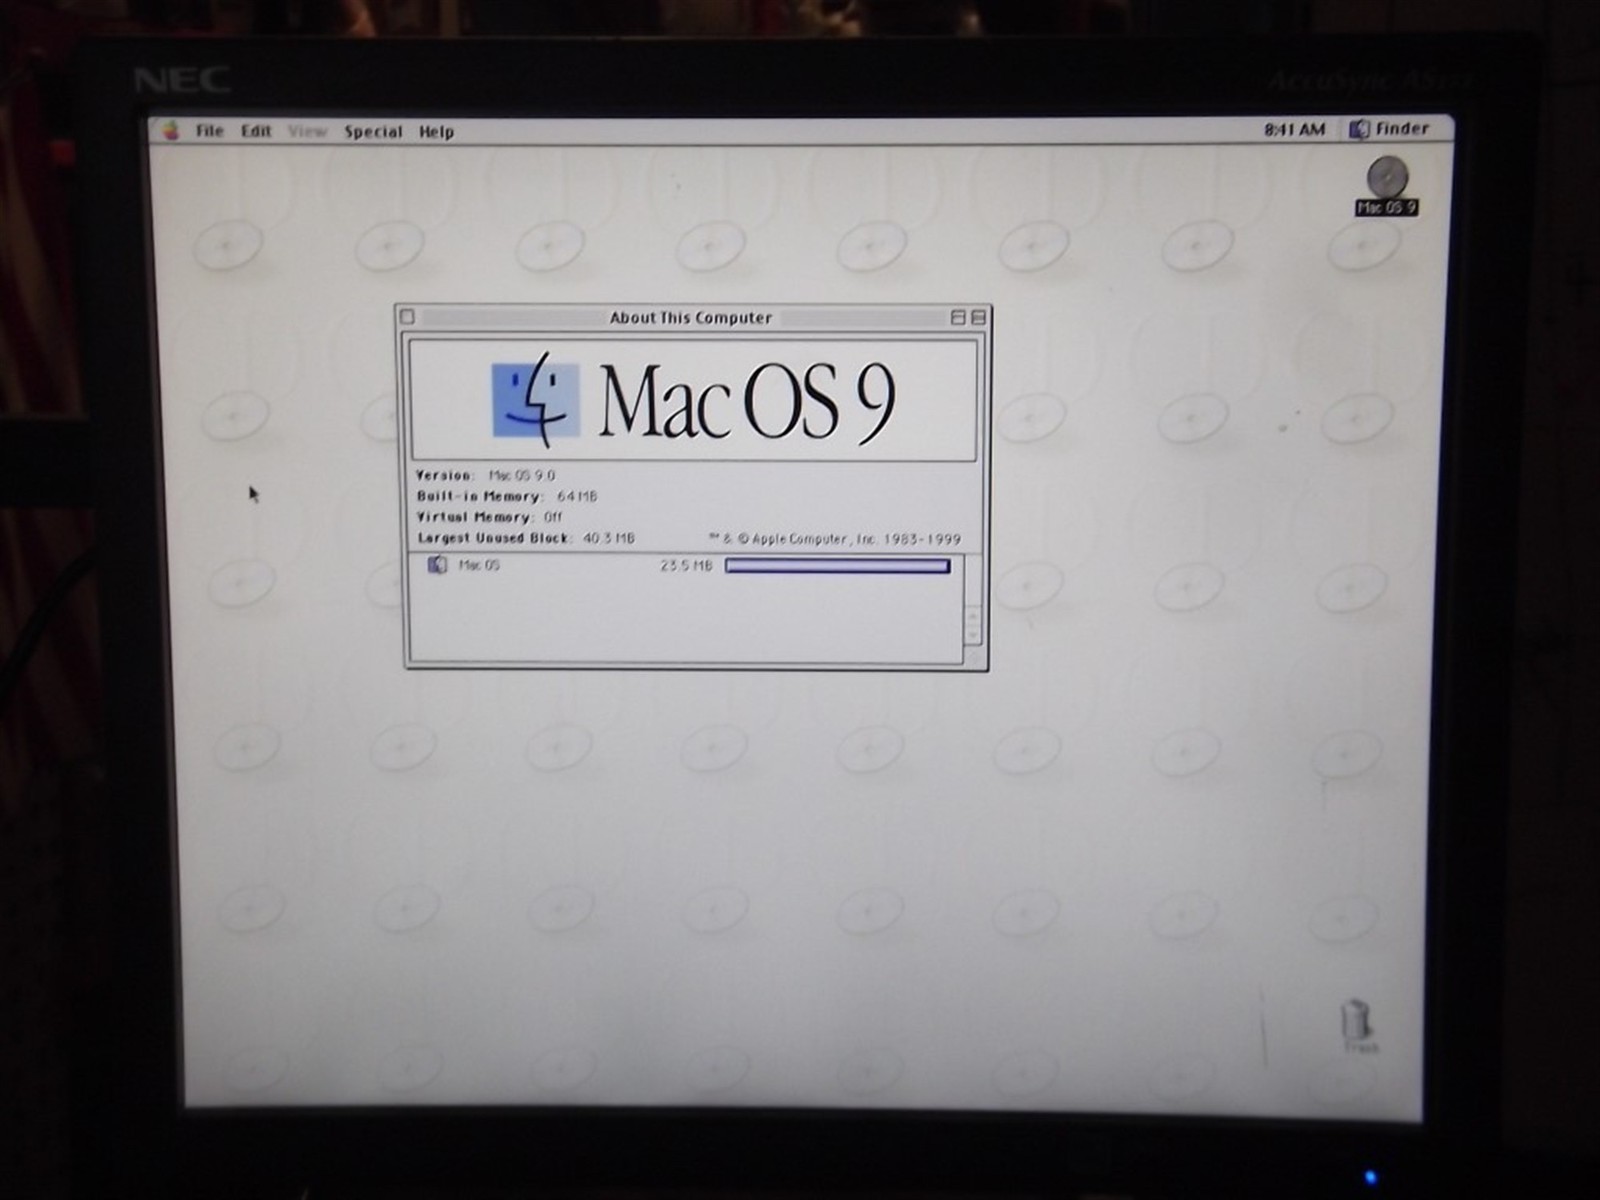Select the Mac OS 9 disk icon

[1387, 187]
